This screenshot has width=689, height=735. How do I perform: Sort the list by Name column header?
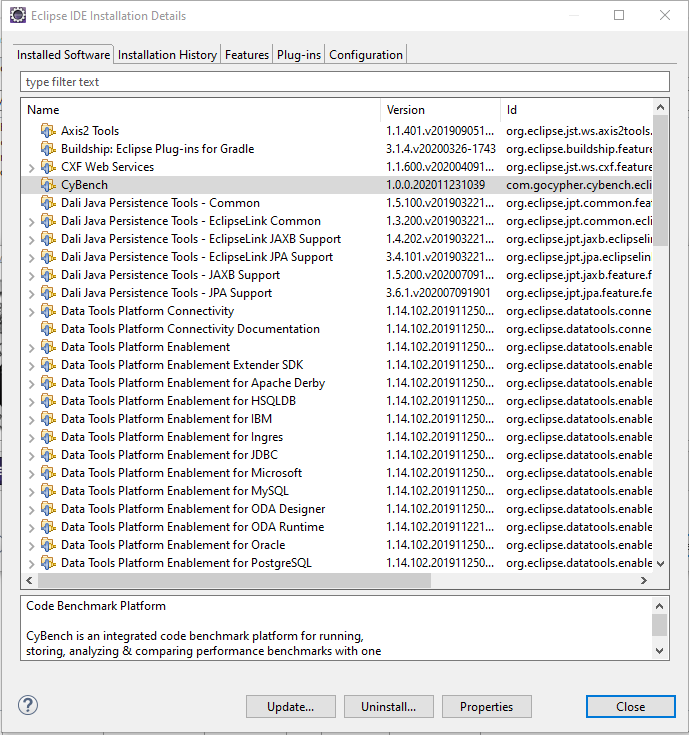tap(201, 110)
